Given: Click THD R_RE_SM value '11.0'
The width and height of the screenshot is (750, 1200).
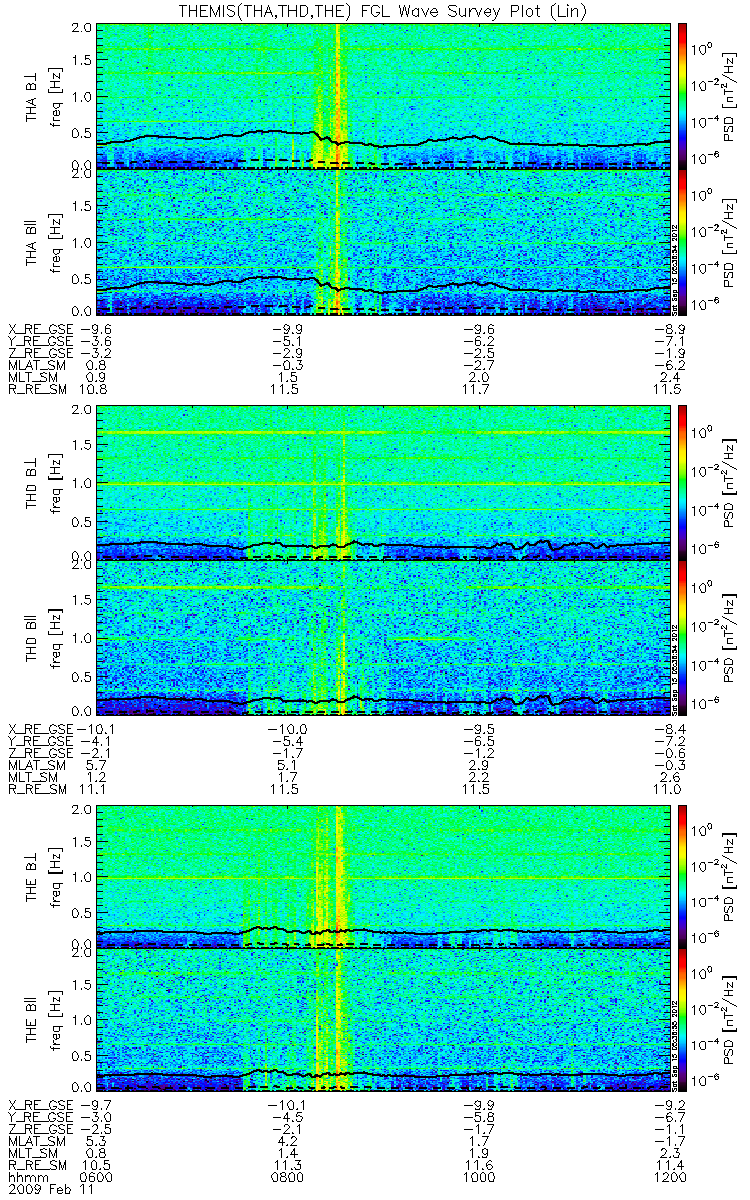Looking at the screenshot, I should pos(668,789).
